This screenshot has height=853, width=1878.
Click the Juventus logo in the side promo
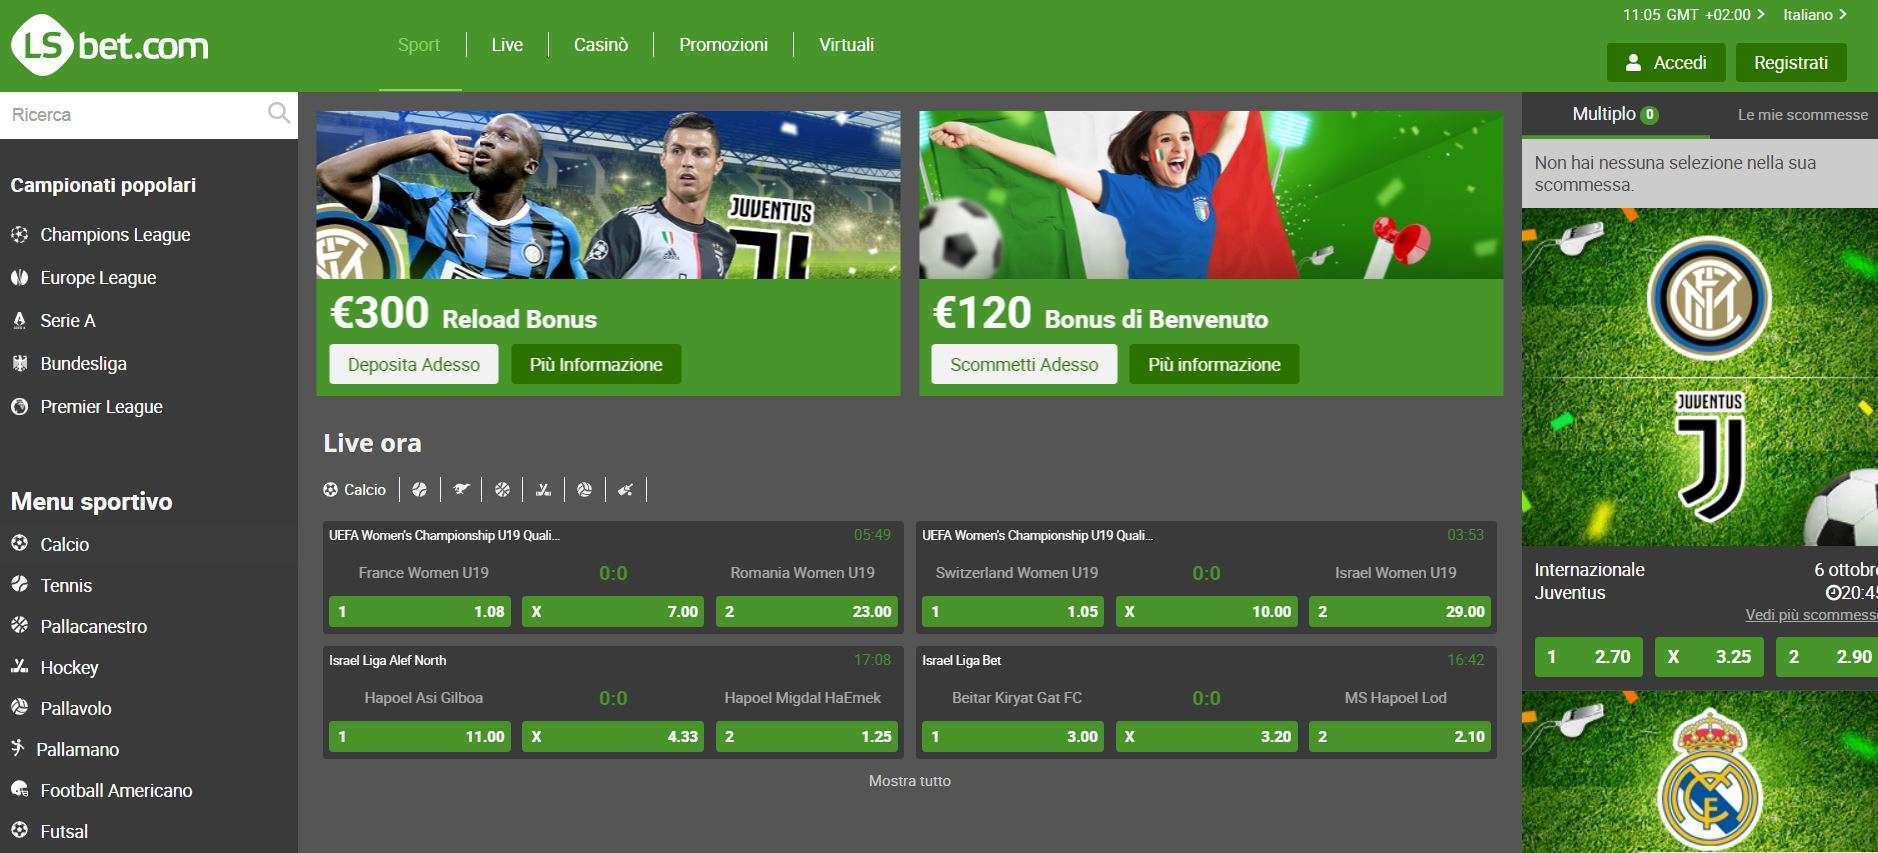(1709, 456)
